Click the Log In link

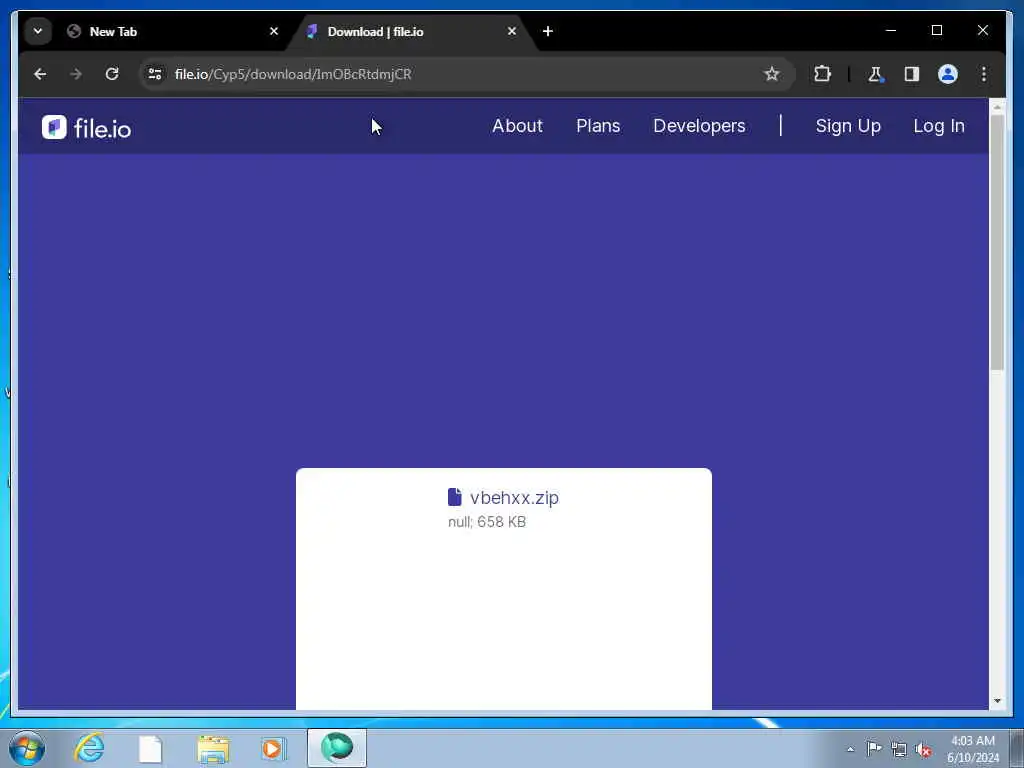point(939,126)
